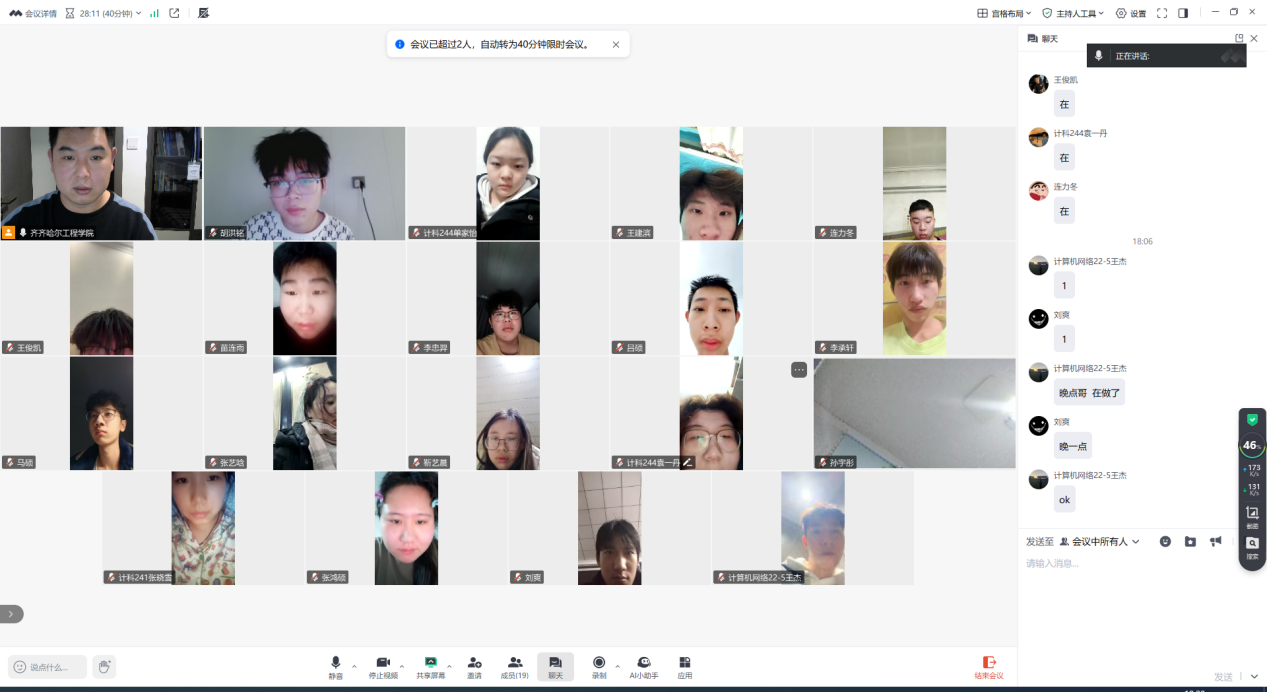
Task: Open the 邀请 (Invite) icon
Action: [474, 667]
